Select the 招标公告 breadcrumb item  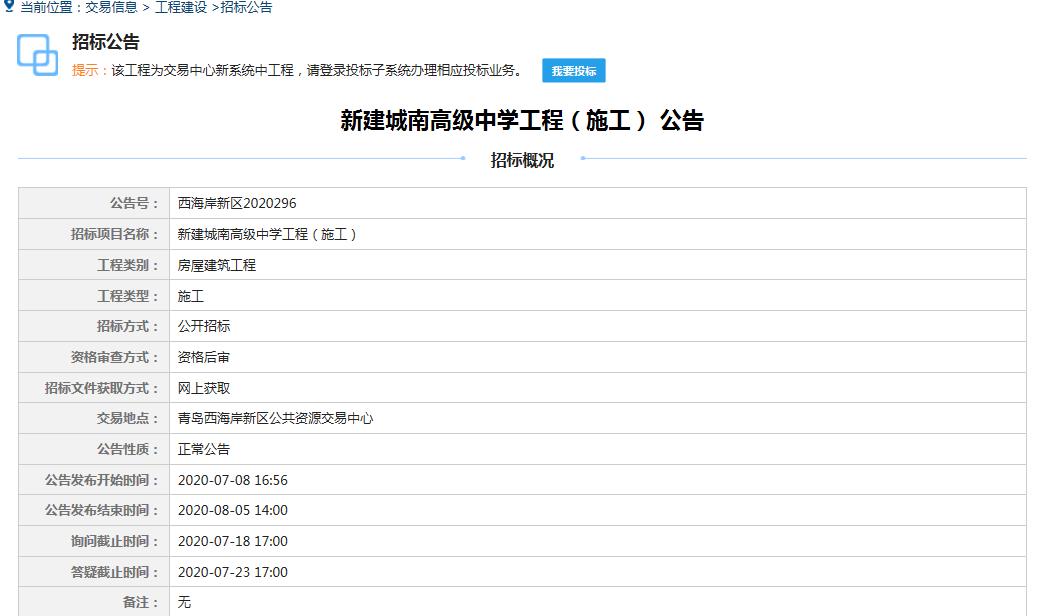click(x=246, y=8)
